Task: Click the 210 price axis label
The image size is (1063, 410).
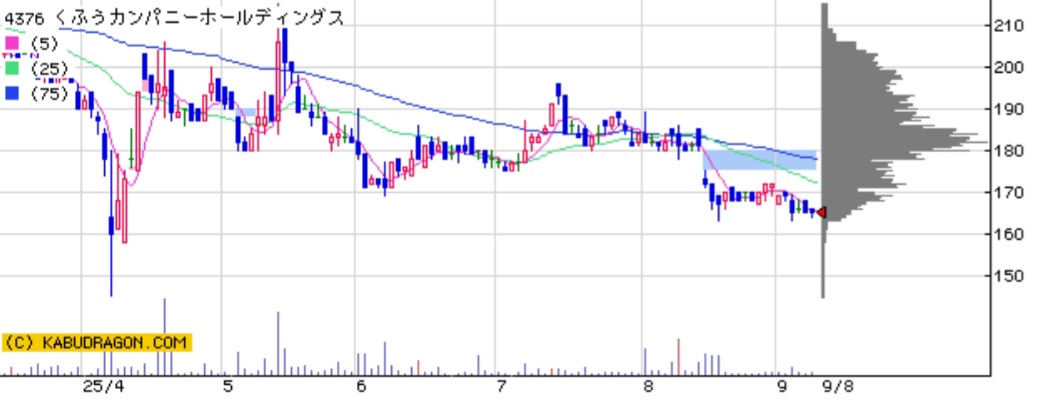Action: pyautogui.click(x=1010, y=26)
